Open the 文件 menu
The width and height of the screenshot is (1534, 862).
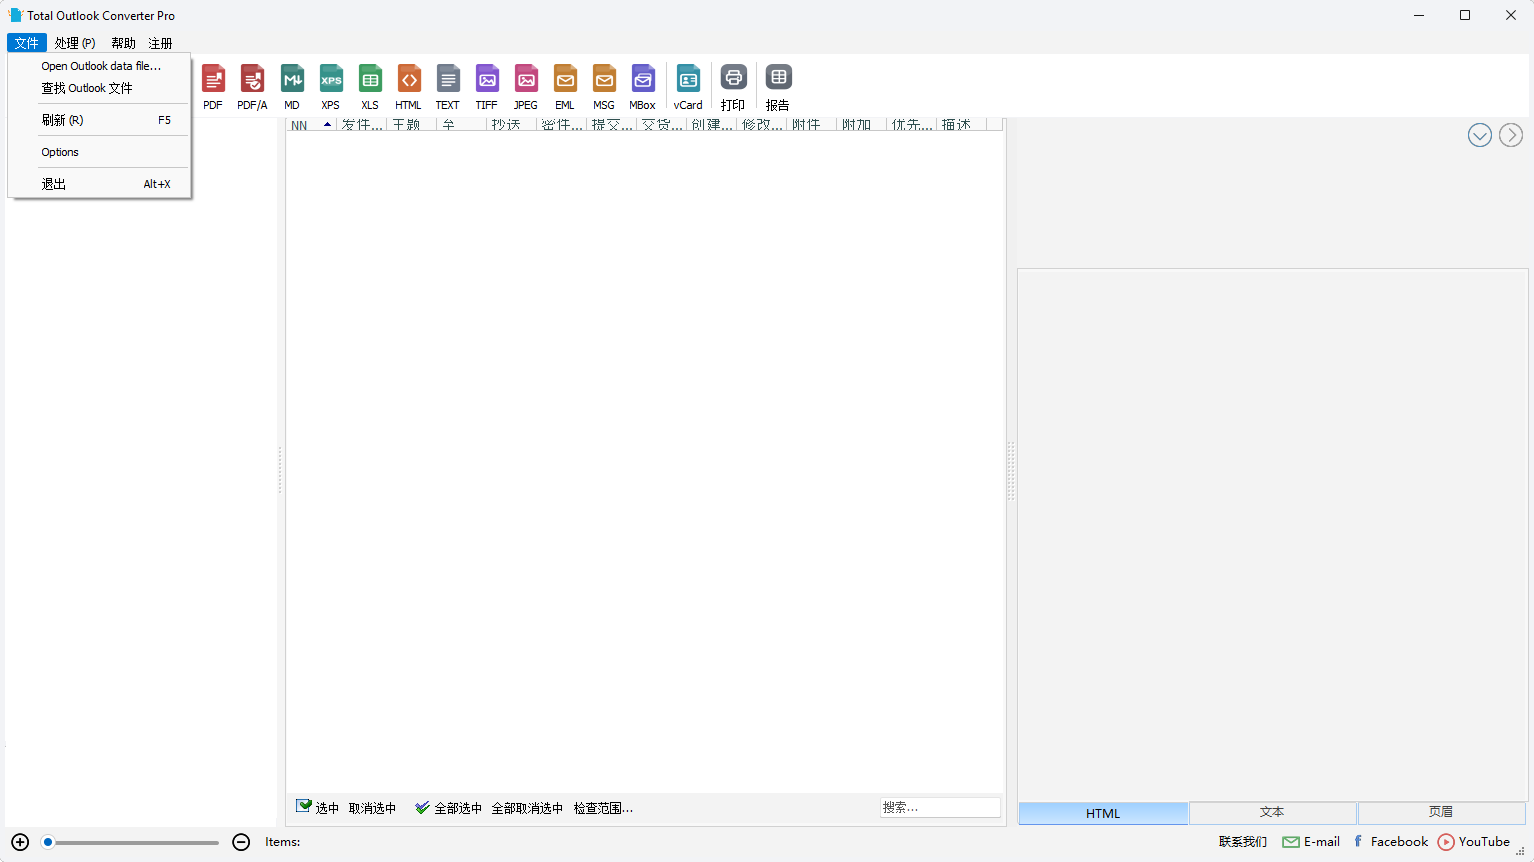(x=27, y=43)
